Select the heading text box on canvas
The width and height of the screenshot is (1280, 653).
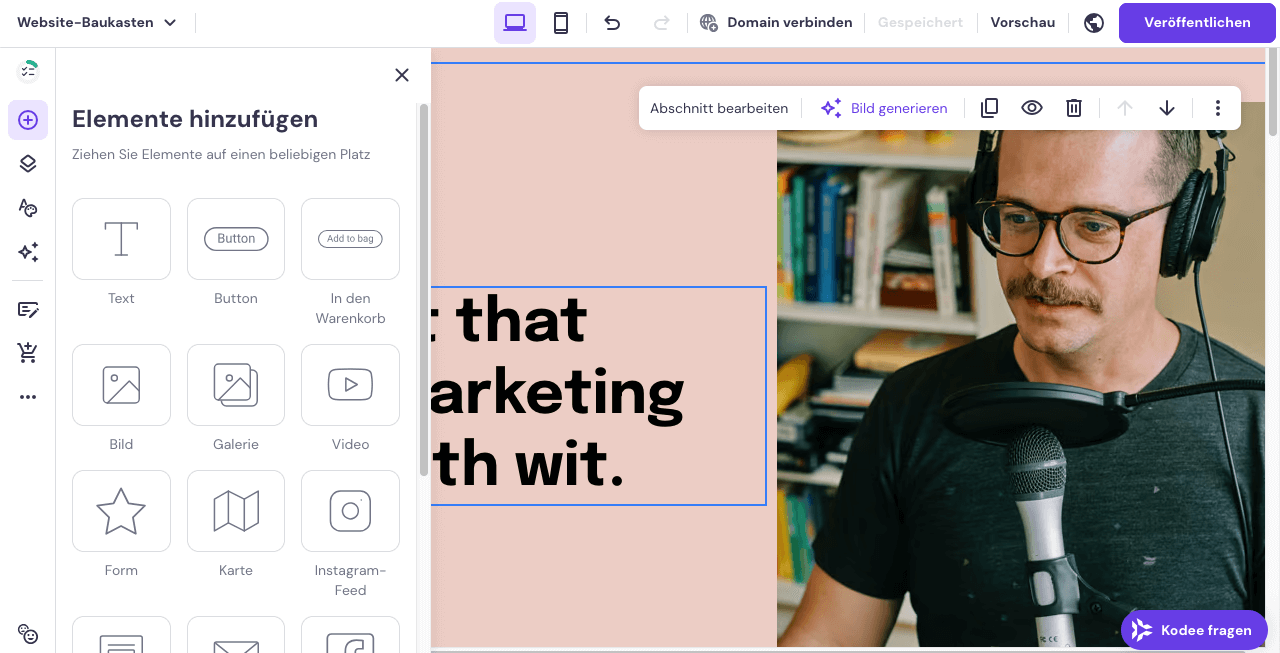(598, 396)
